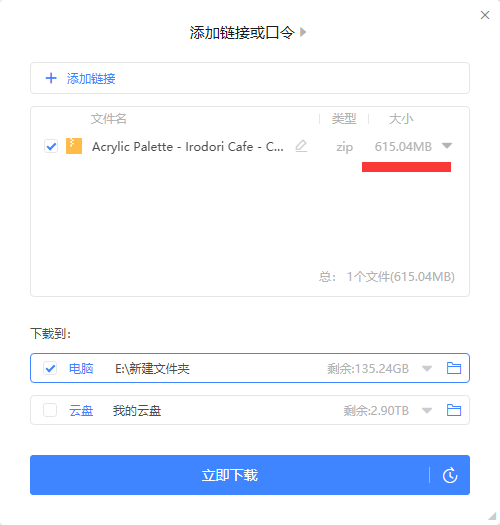Open the 电脑 path history dropdown
The height and width of the screenshot is (525, 500).
pos(427,369)
